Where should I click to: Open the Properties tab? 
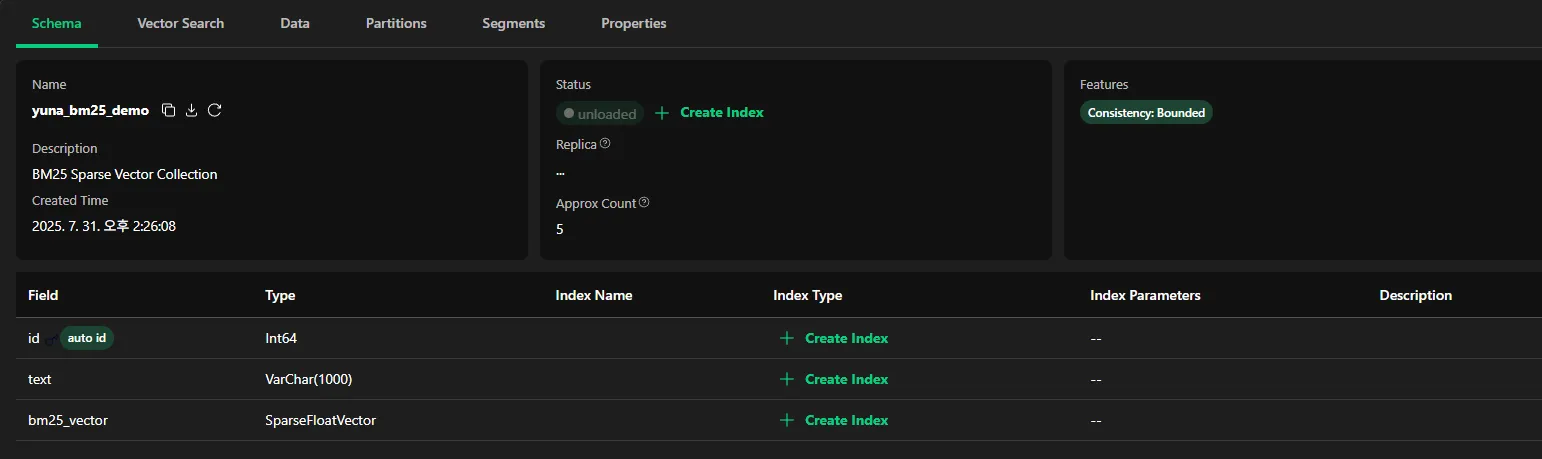634,23
